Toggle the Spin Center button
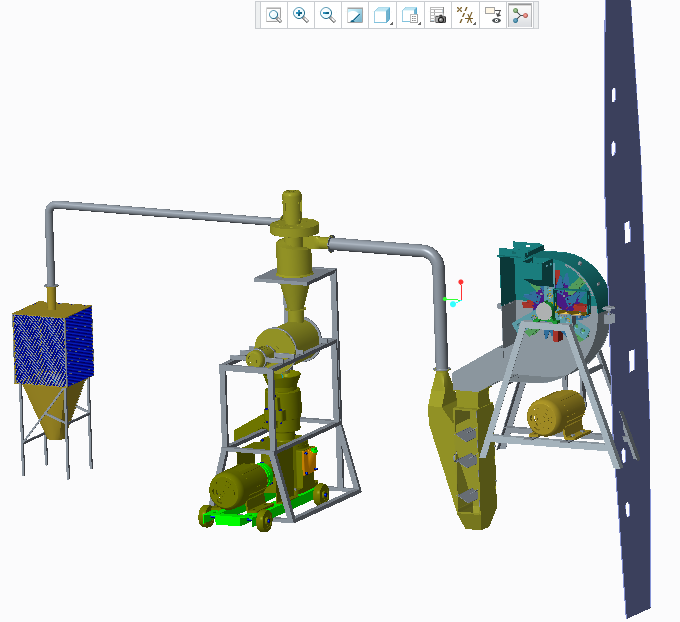Screen dimensions: 680x622 [x=520, y=15]
